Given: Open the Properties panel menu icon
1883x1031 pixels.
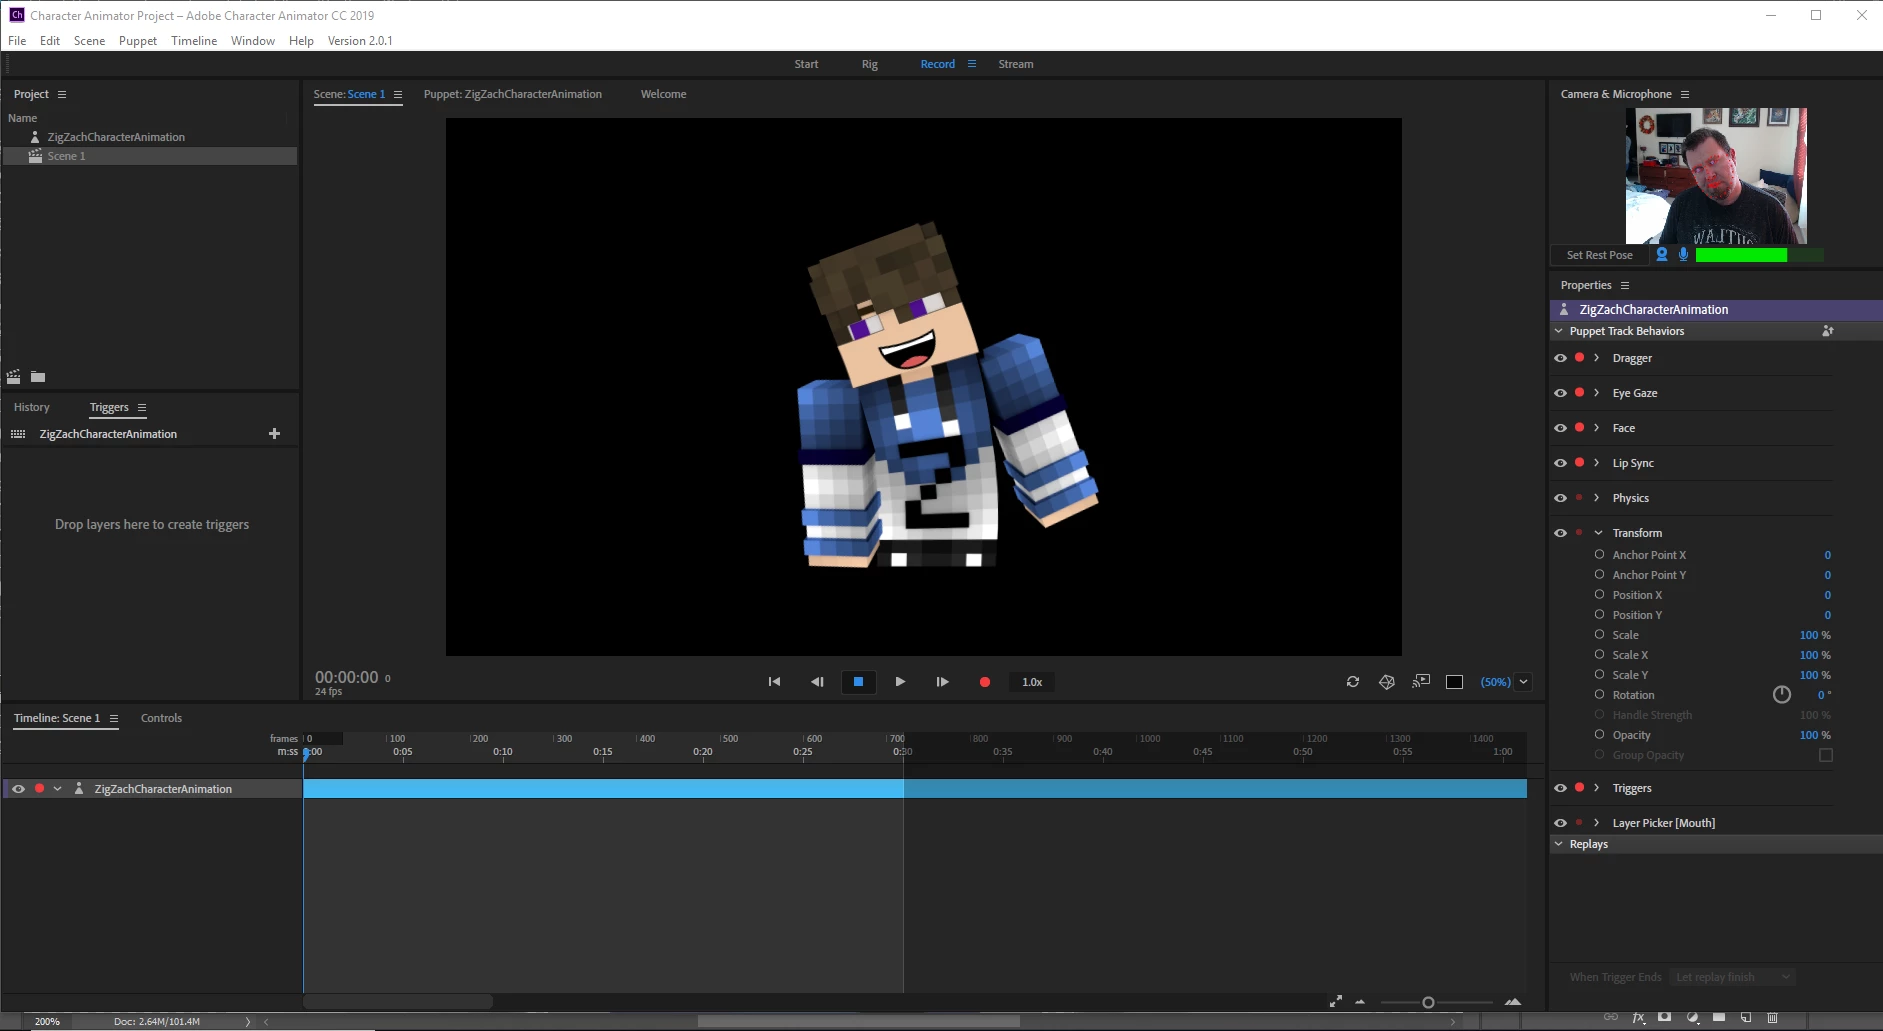Looking at the screenshot, I should (1625, 285).
